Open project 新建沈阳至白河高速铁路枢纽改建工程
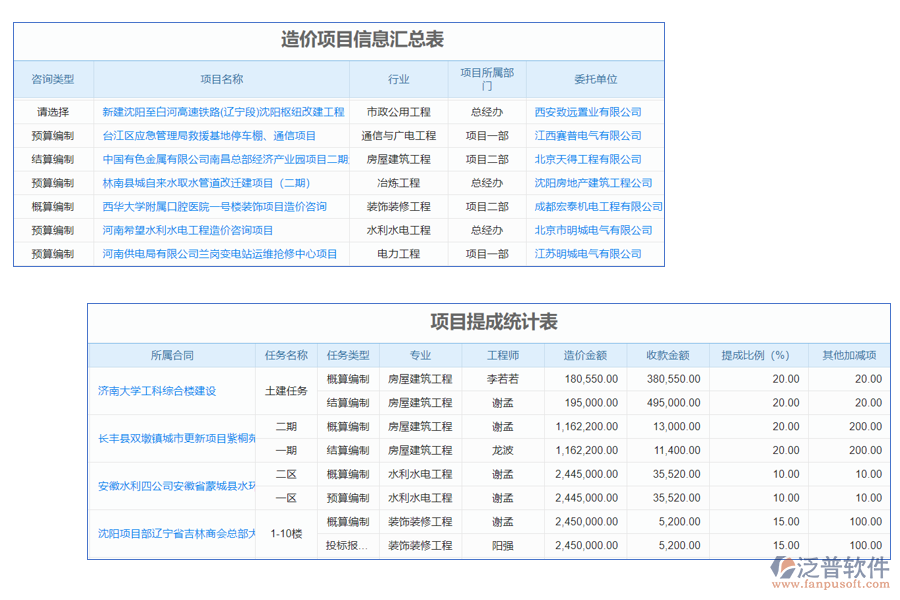The width and height of the screenshot is (900, 600). [222, 111]
